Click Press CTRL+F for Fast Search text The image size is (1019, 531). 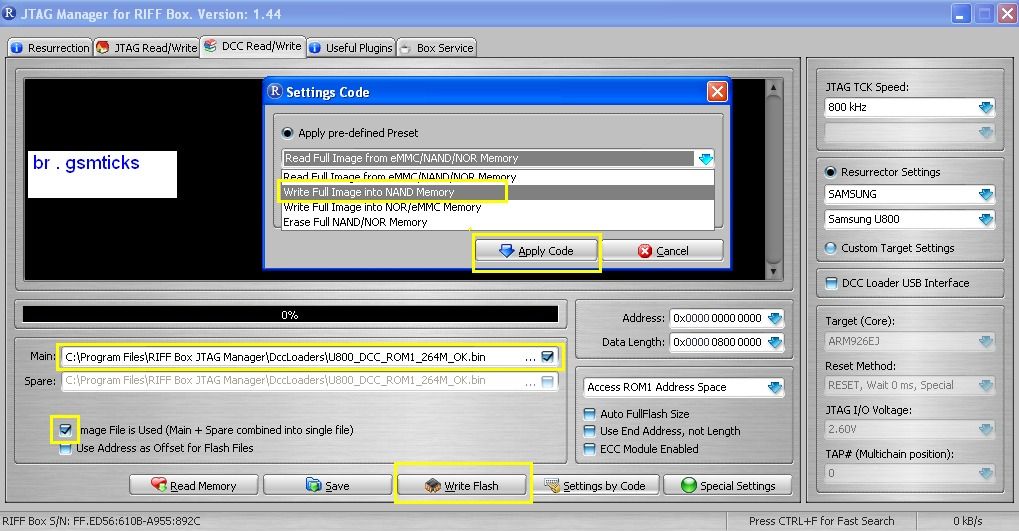821,521
